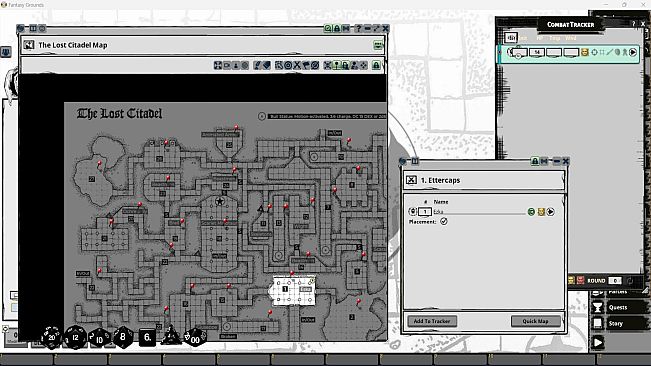The height and width of the screenshot is (366, 651).
Task: Click the ROUND number field
Action: 615,281
